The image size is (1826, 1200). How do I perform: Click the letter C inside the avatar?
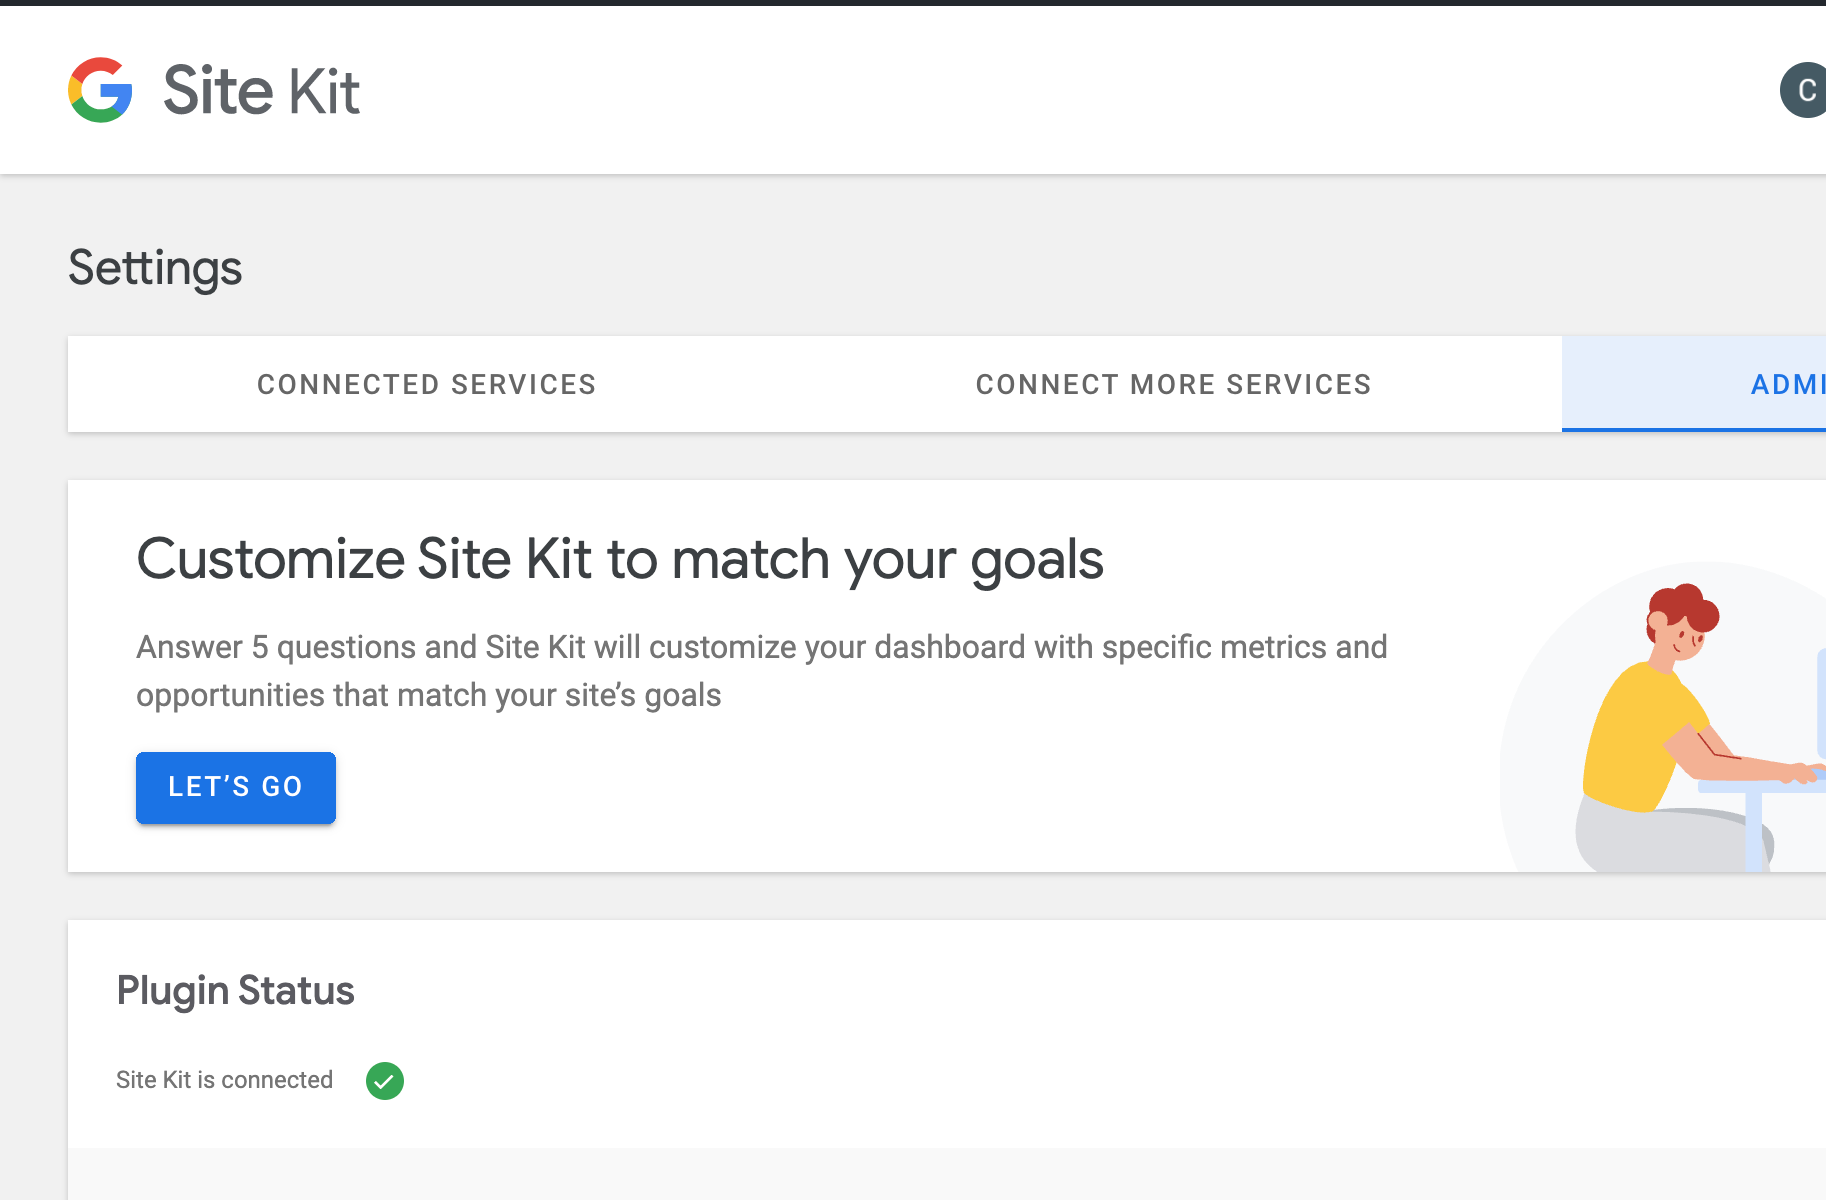pos(1806,88)
